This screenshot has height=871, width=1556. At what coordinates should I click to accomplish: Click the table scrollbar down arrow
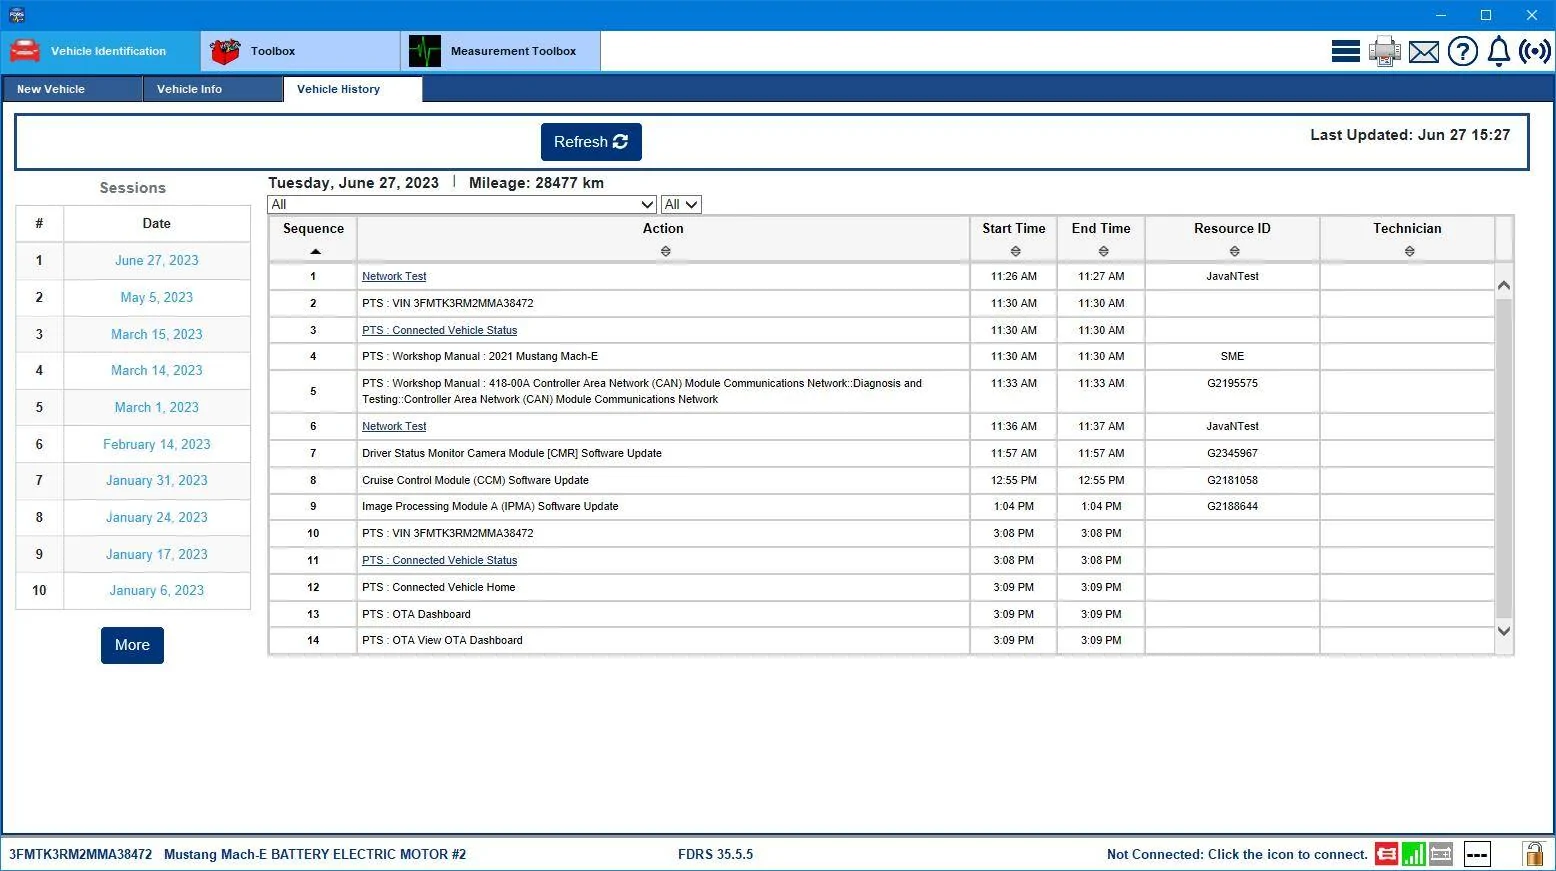[x=1504, y=631]
